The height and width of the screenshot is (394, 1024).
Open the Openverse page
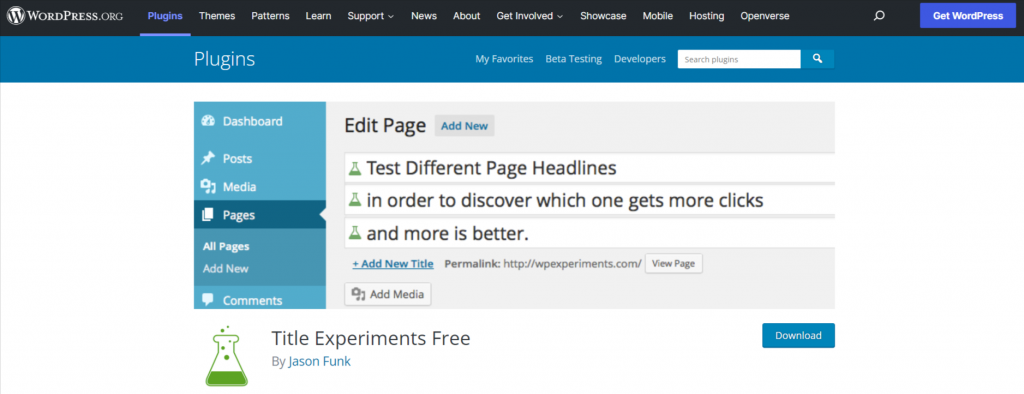765,16
